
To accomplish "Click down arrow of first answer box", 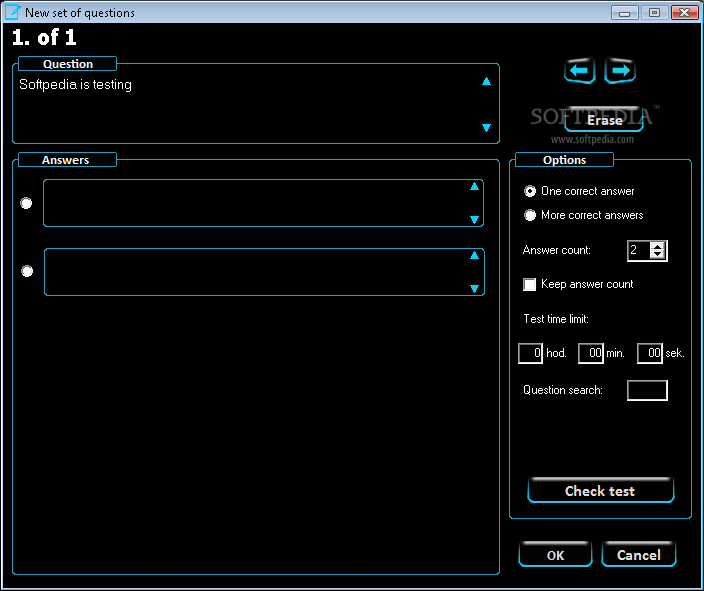I will [x=474, y=220].
